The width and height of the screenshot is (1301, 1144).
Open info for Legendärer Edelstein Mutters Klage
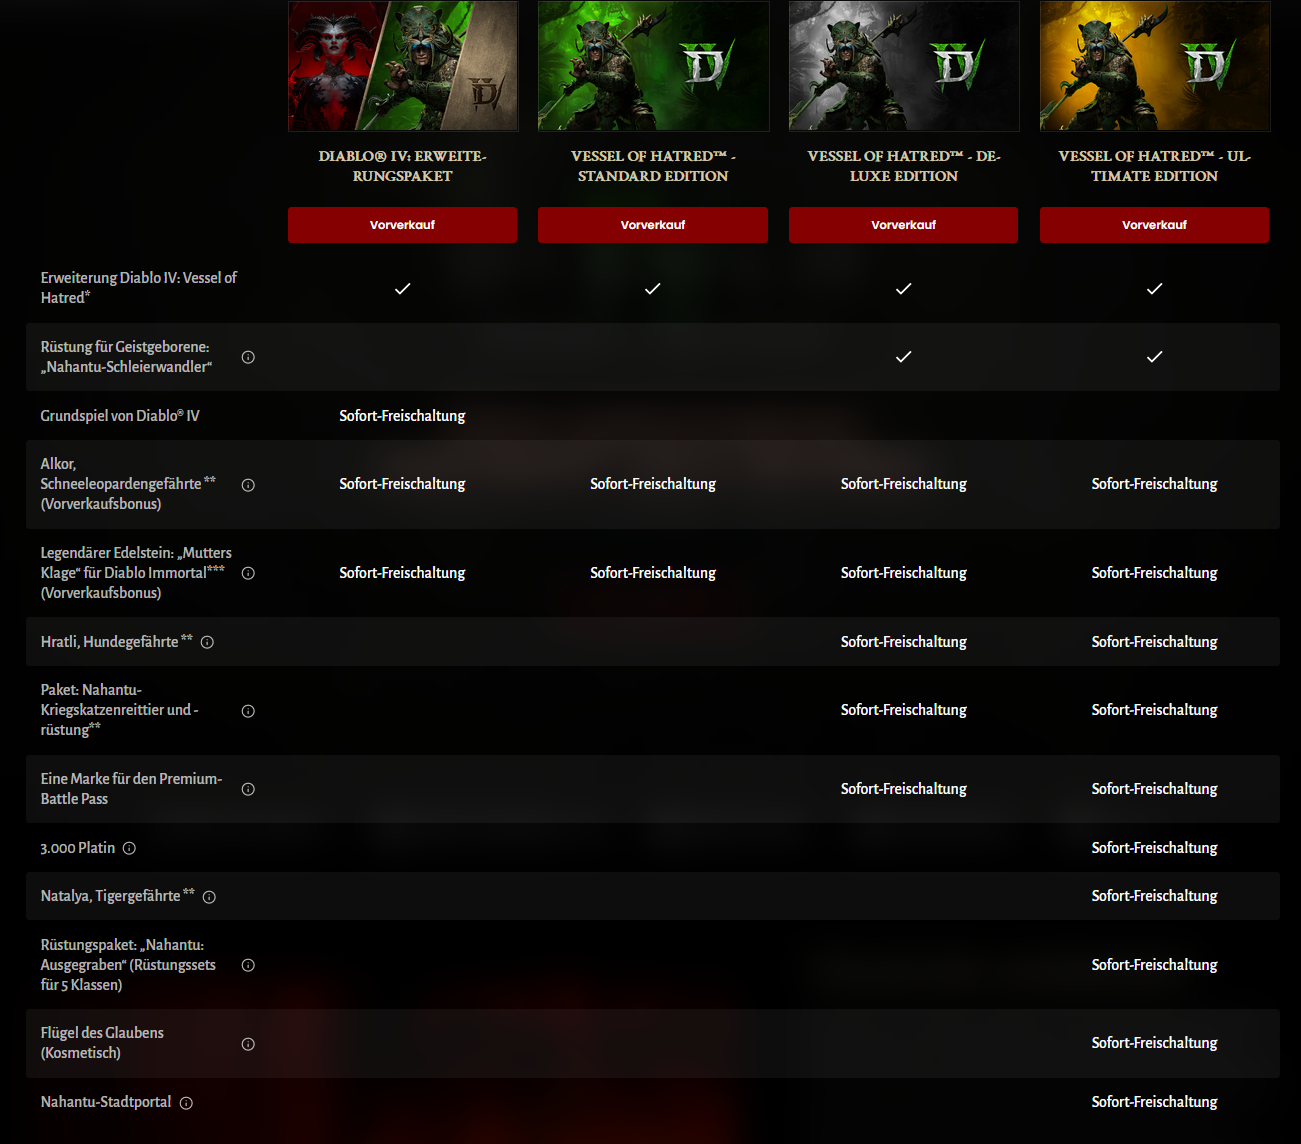tap(248, 573)
